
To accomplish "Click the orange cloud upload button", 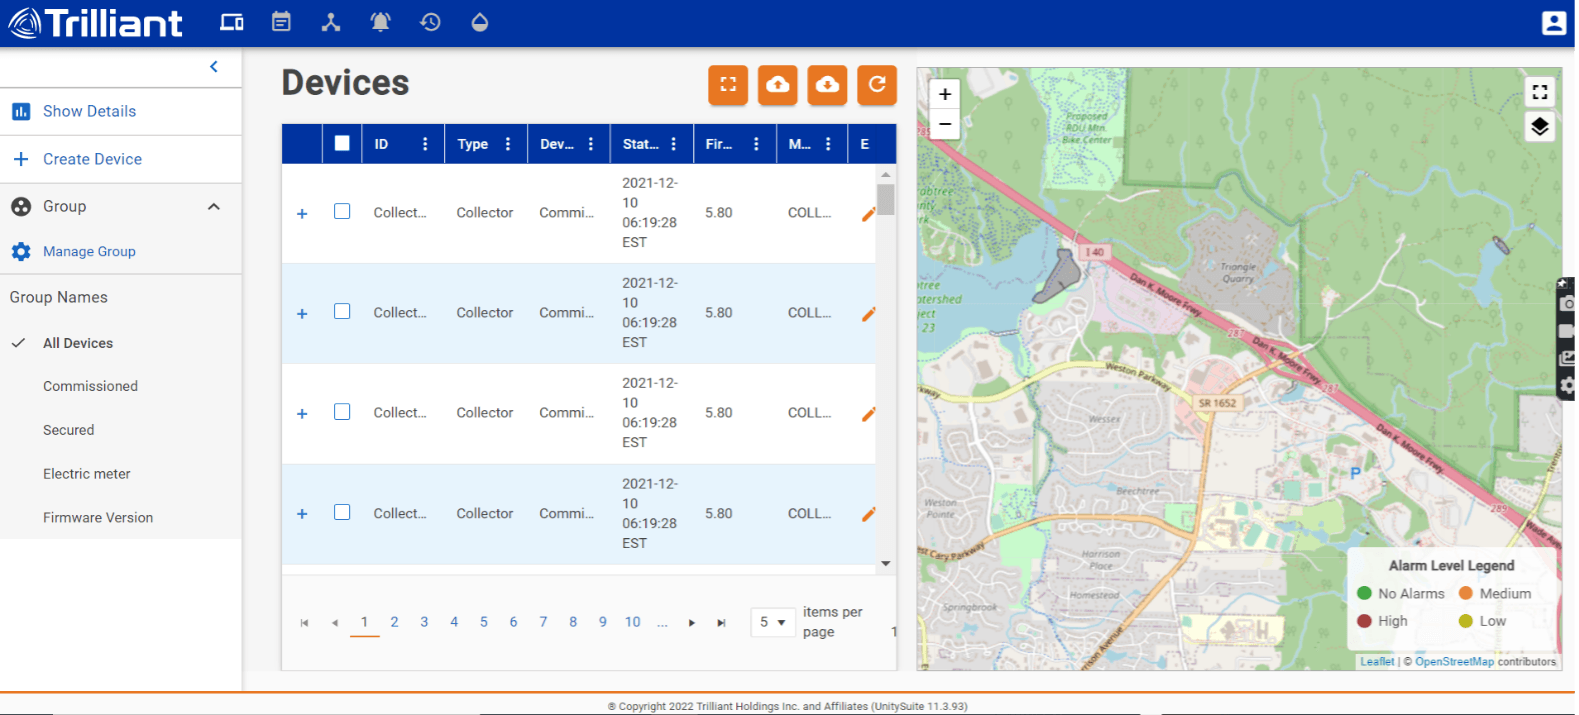I will (777, 85).
